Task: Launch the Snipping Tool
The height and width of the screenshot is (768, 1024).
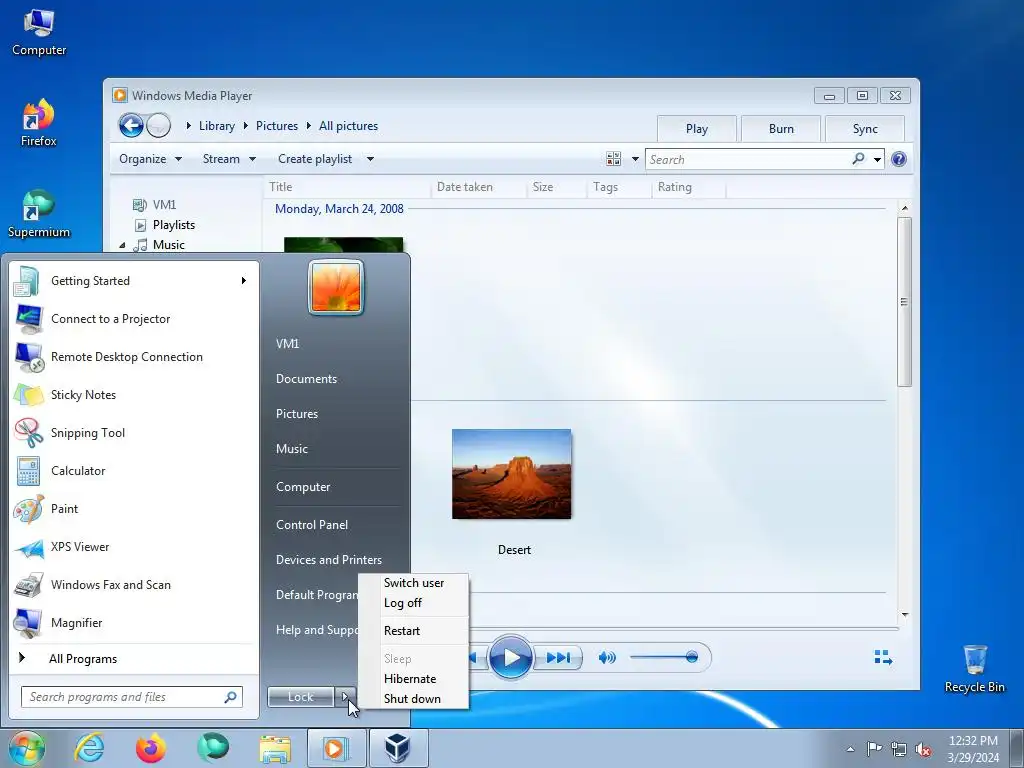Action: click(x=134, y=432)
